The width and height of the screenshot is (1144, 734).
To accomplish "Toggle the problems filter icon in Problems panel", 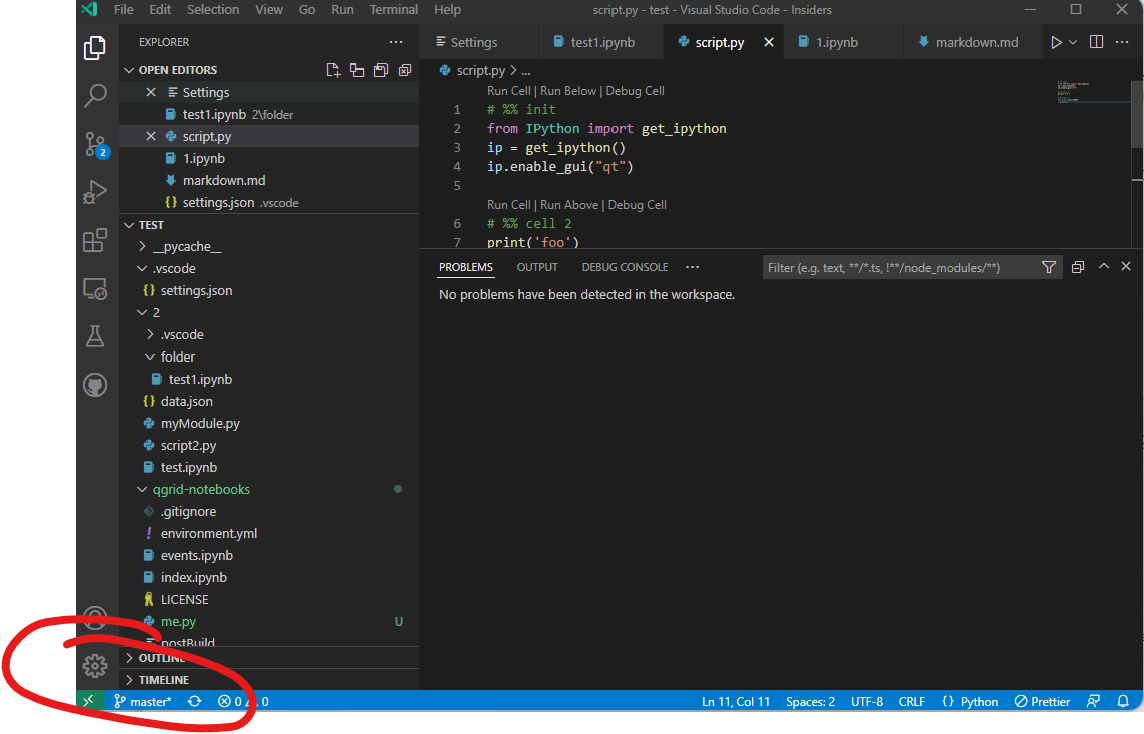I will 1049,267.
